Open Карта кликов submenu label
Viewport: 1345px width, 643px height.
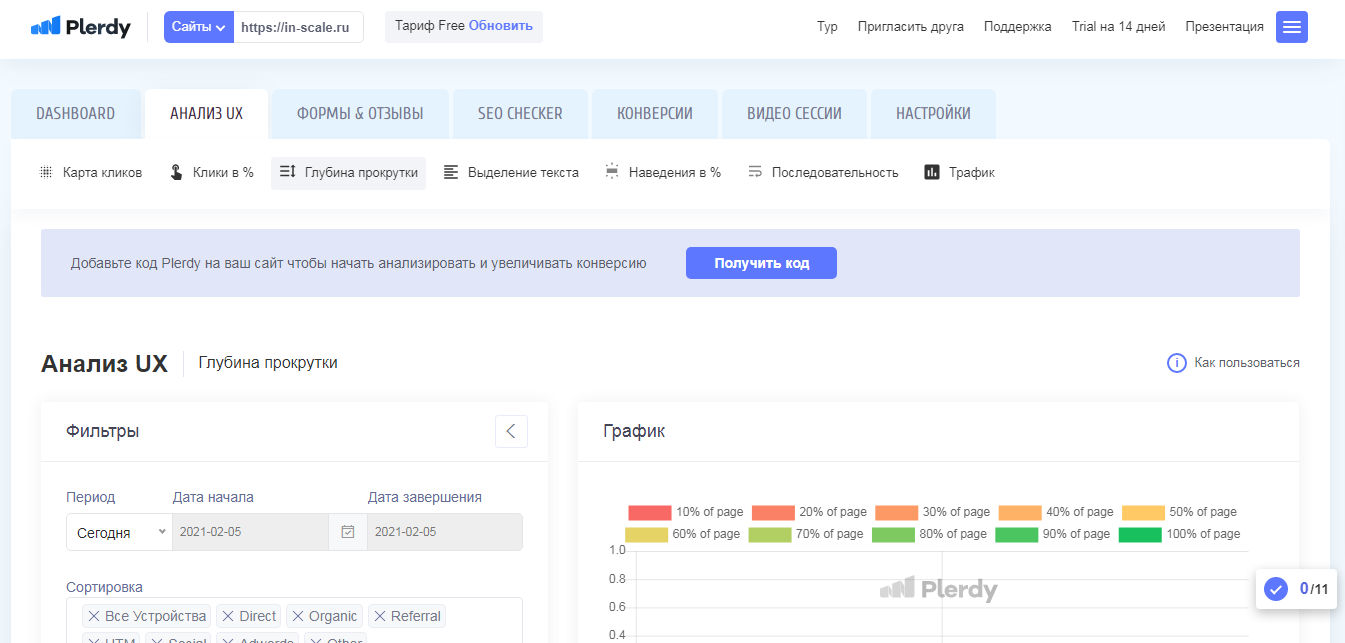click(x=102, y=172)
